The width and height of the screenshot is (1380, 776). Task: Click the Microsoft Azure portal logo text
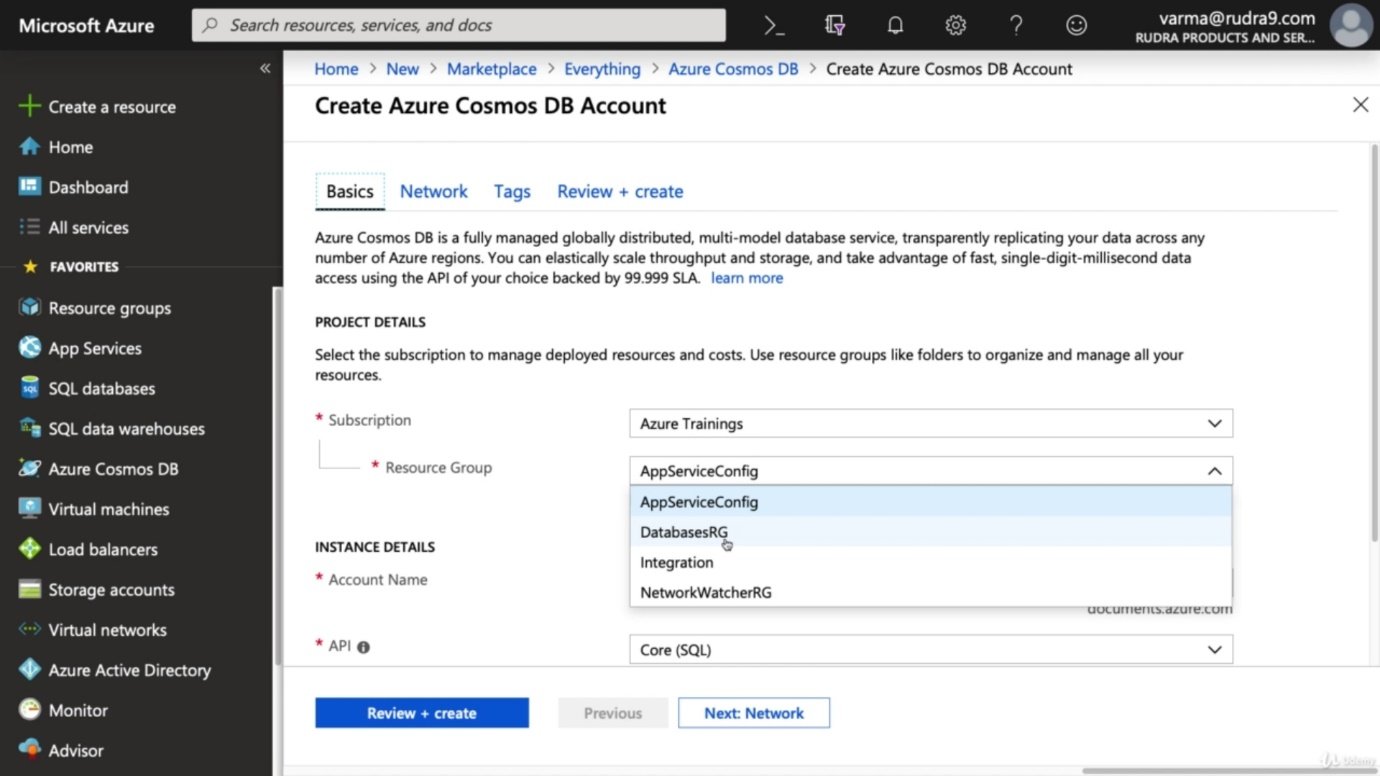pyautogui.click(x=87, y=26)
